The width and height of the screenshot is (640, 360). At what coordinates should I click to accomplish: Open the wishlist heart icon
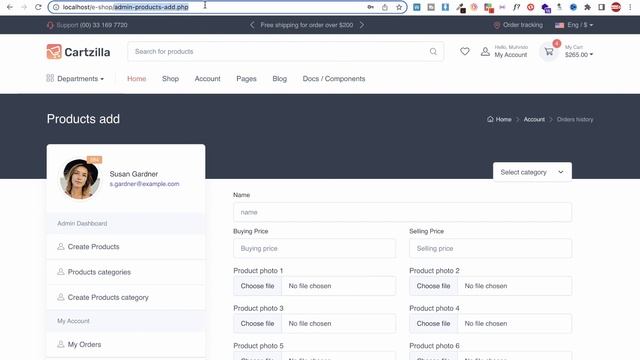(464, 51)
